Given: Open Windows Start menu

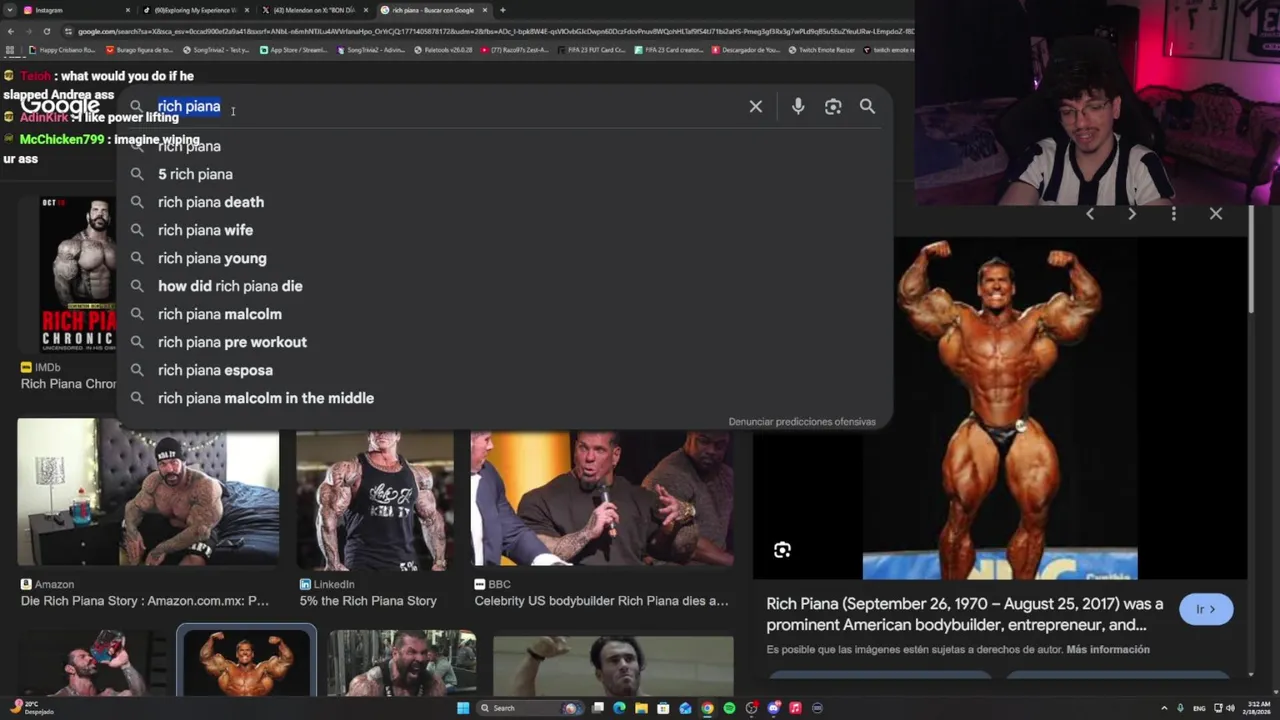Looking at the screenshot, I should point(463,708).
